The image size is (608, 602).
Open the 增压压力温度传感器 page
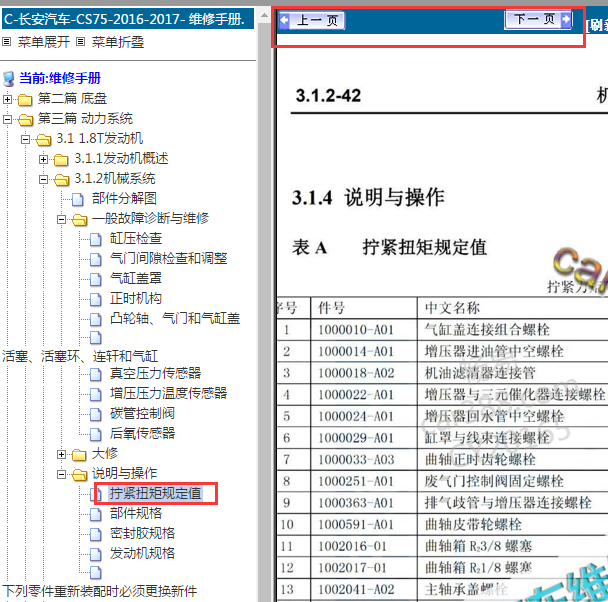pyautogui.click(x=168, y=393)
